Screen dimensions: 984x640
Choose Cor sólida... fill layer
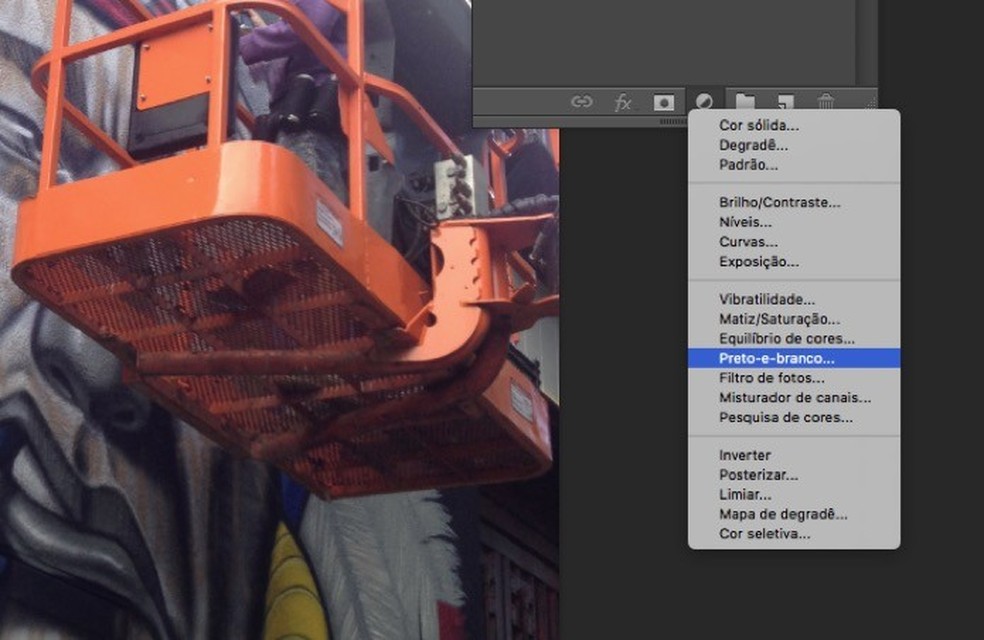[794, 125]
